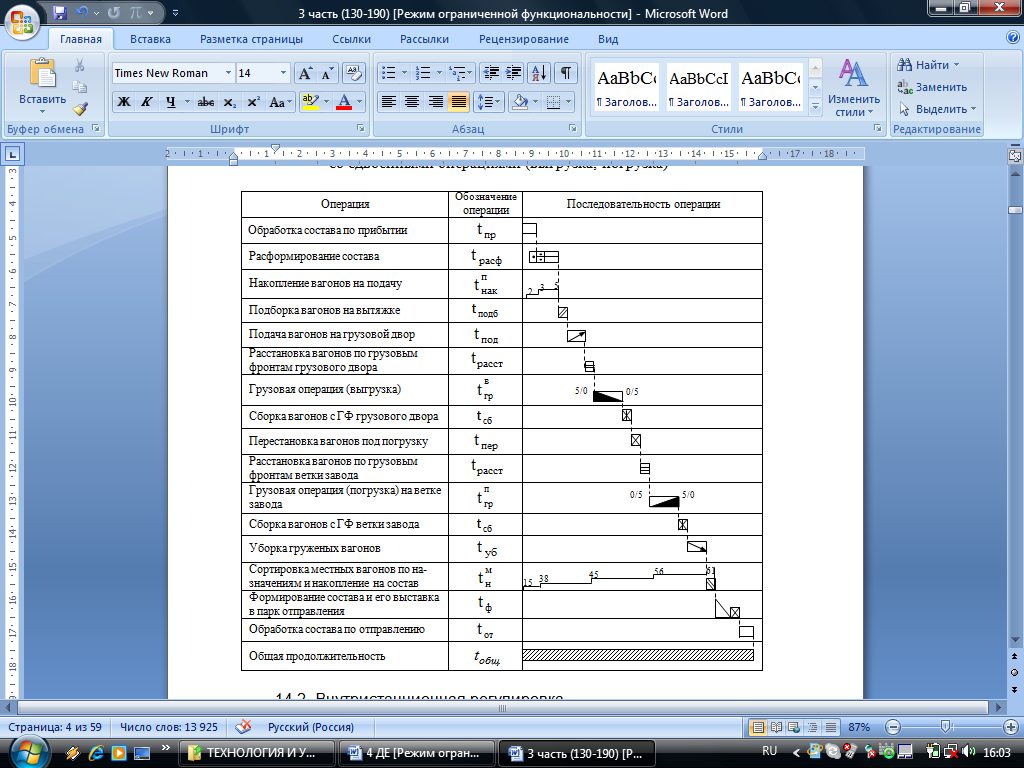Zoom out with minus button
This screenshot has height=768, width=1024.
click(x=893, y=727)
